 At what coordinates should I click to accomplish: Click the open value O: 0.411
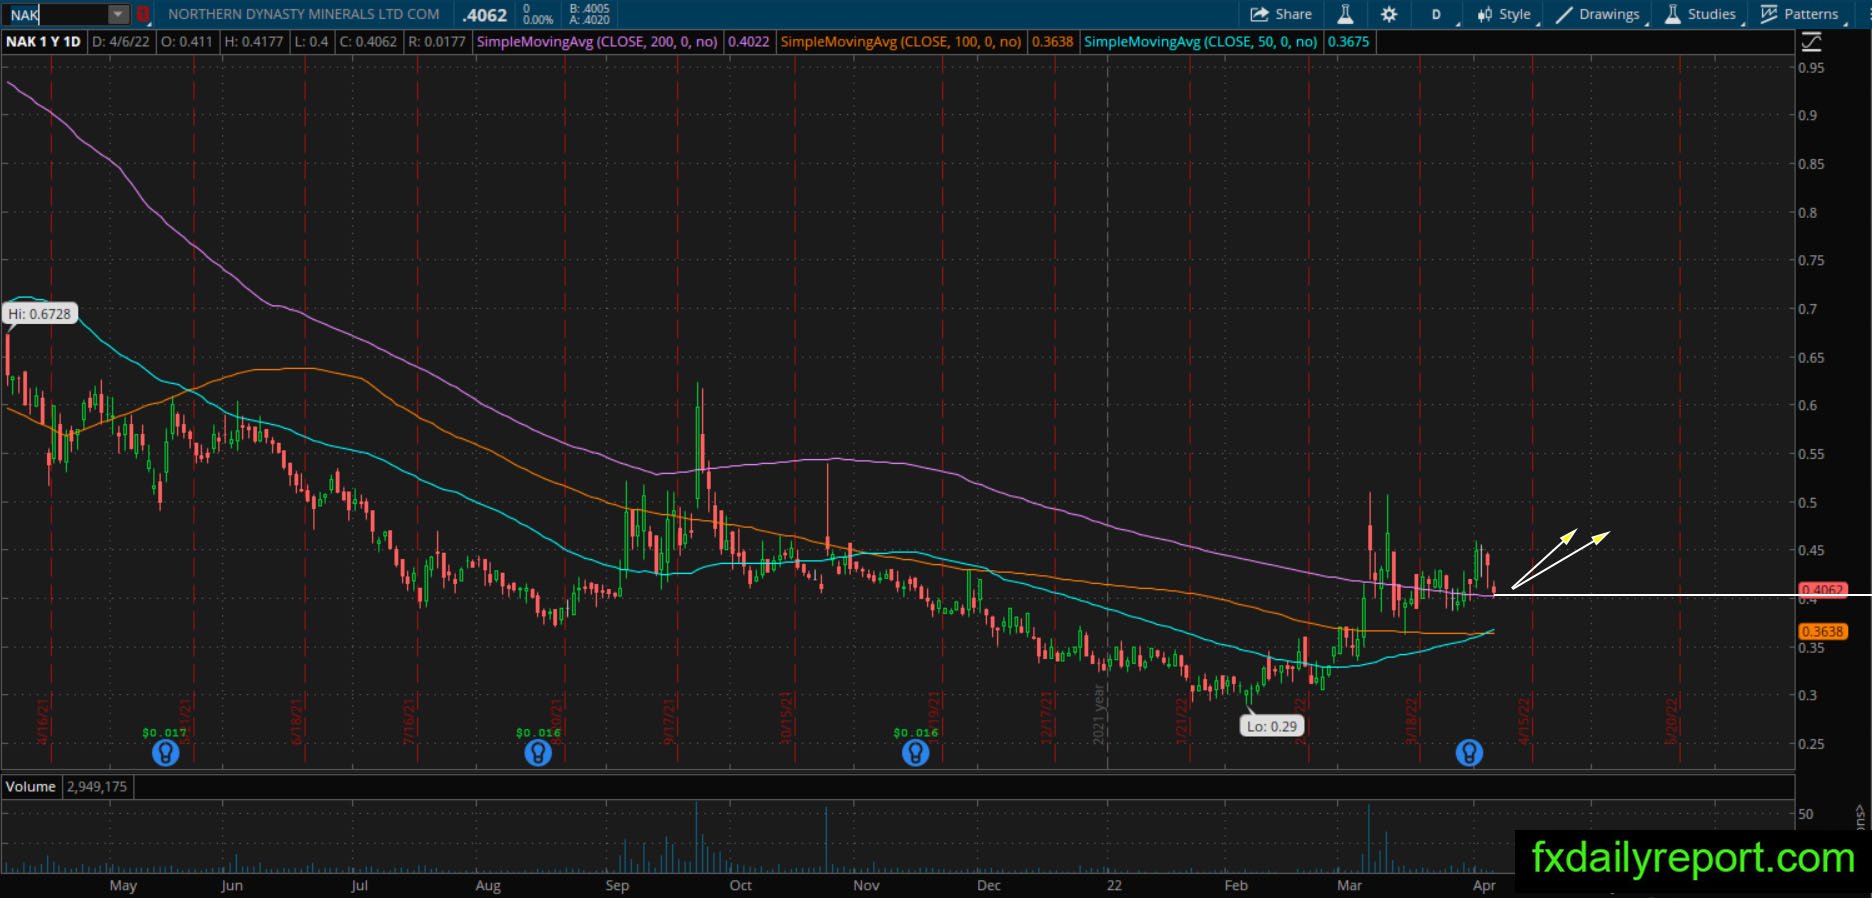point(187,42)
